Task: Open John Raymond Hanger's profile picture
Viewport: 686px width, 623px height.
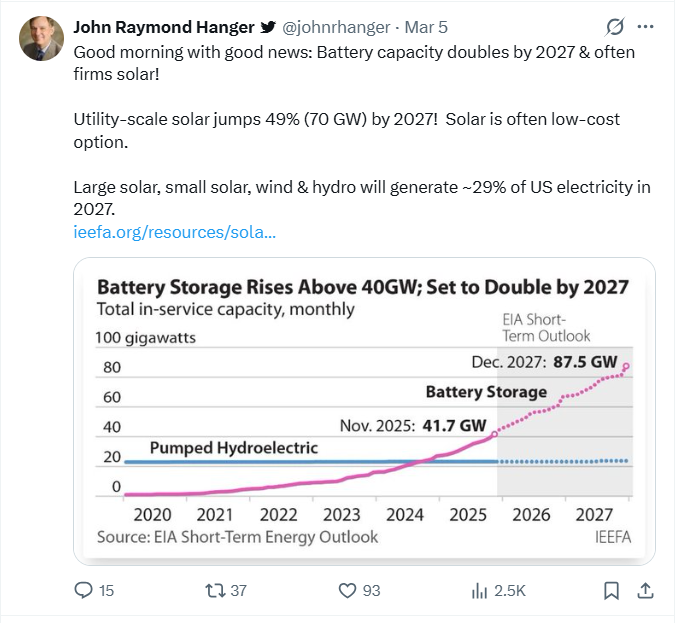Action: point(40,37)
